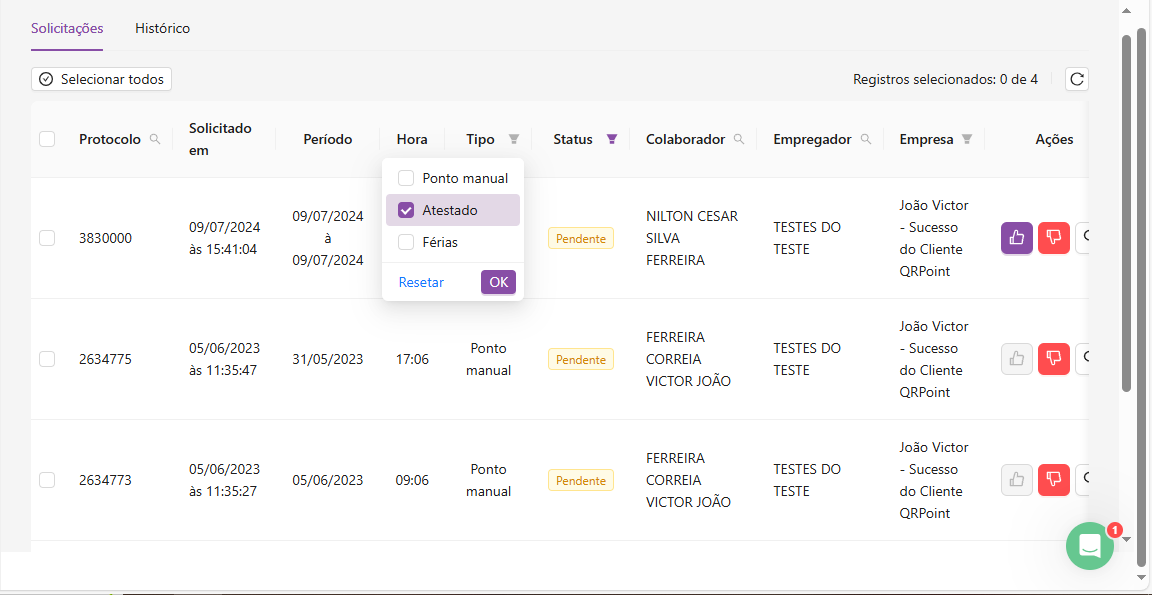Click the Resetar link in the filter popup
1152x595 pixels.
[x=421, y=282]
